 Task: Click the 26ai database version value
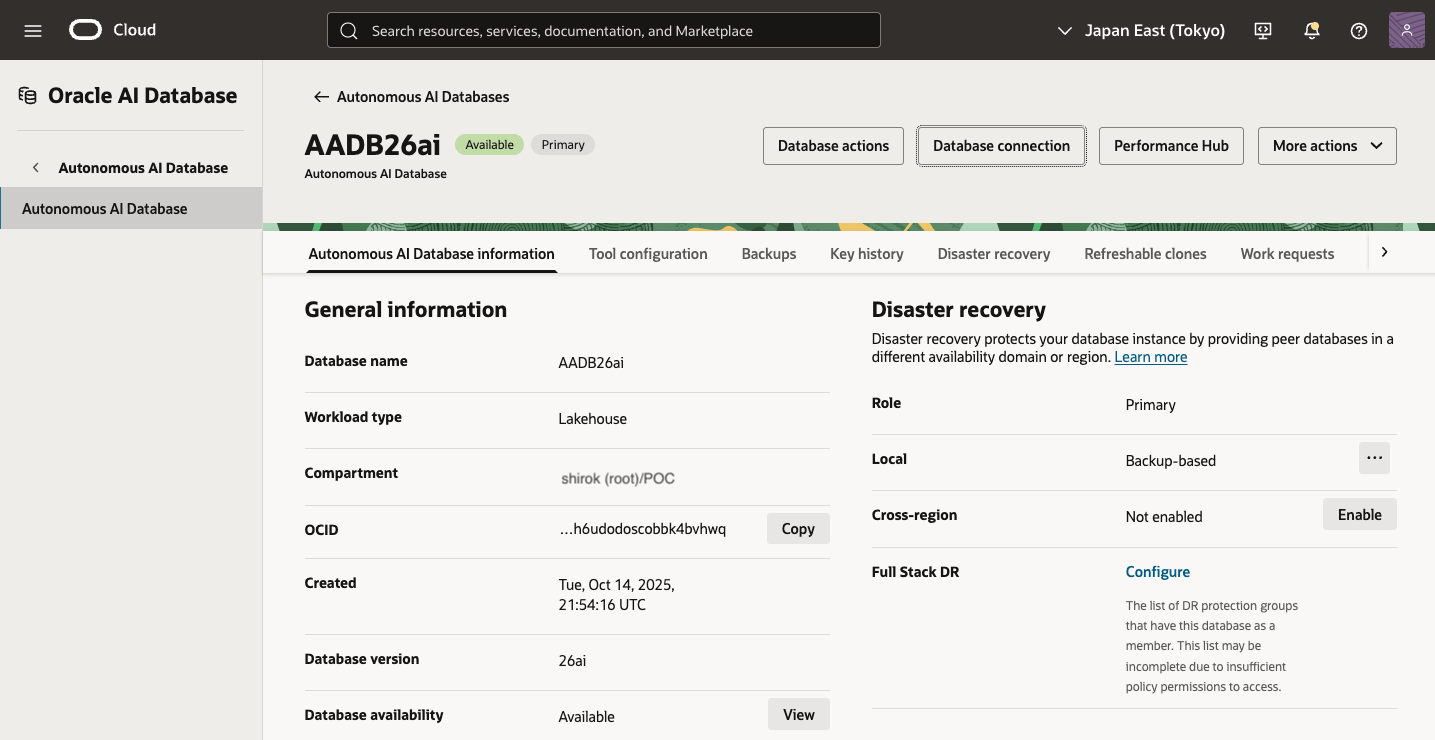(572, 661)
